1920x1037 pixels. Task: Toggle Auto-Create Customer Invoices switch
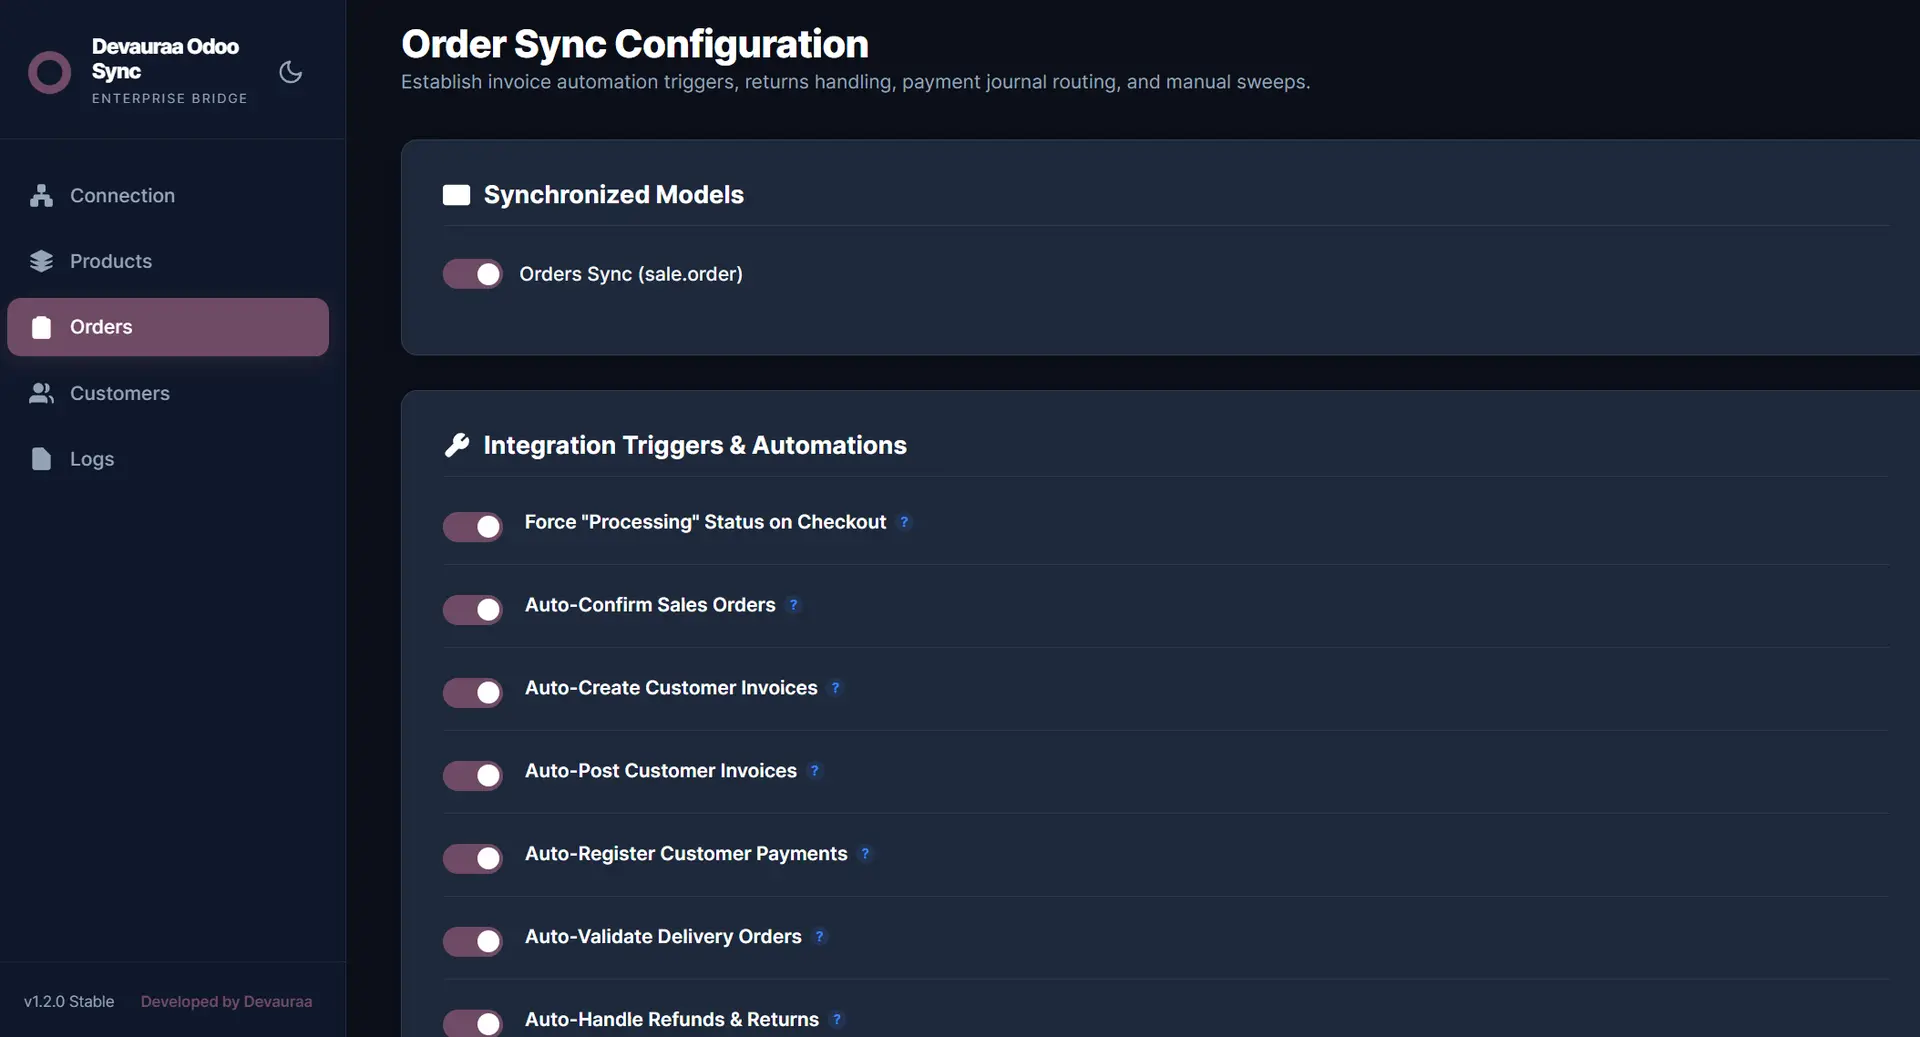click(x=473, y=693)
